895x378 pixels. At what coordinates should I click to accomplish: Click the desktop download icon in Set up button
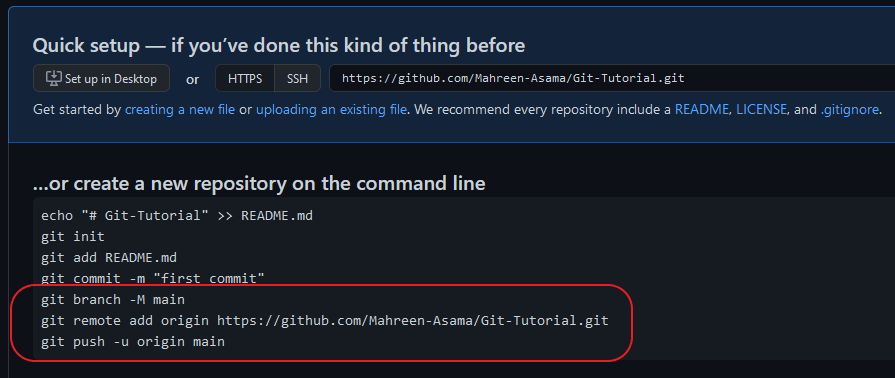tap(54, 78)
